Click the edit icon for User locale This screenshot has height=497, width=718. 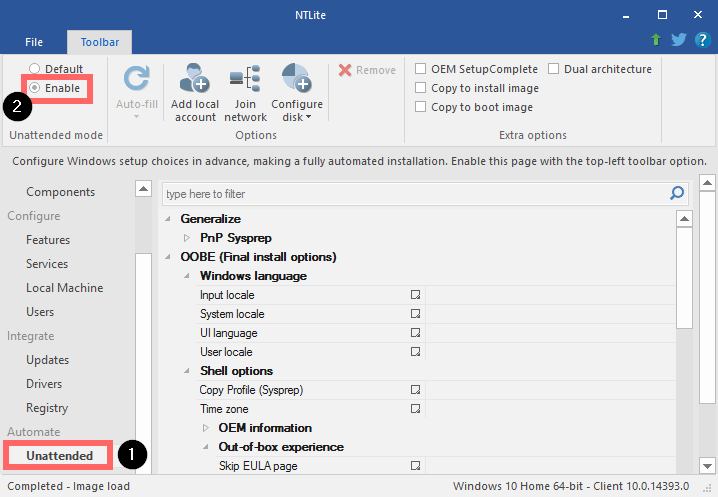(415, 352)
